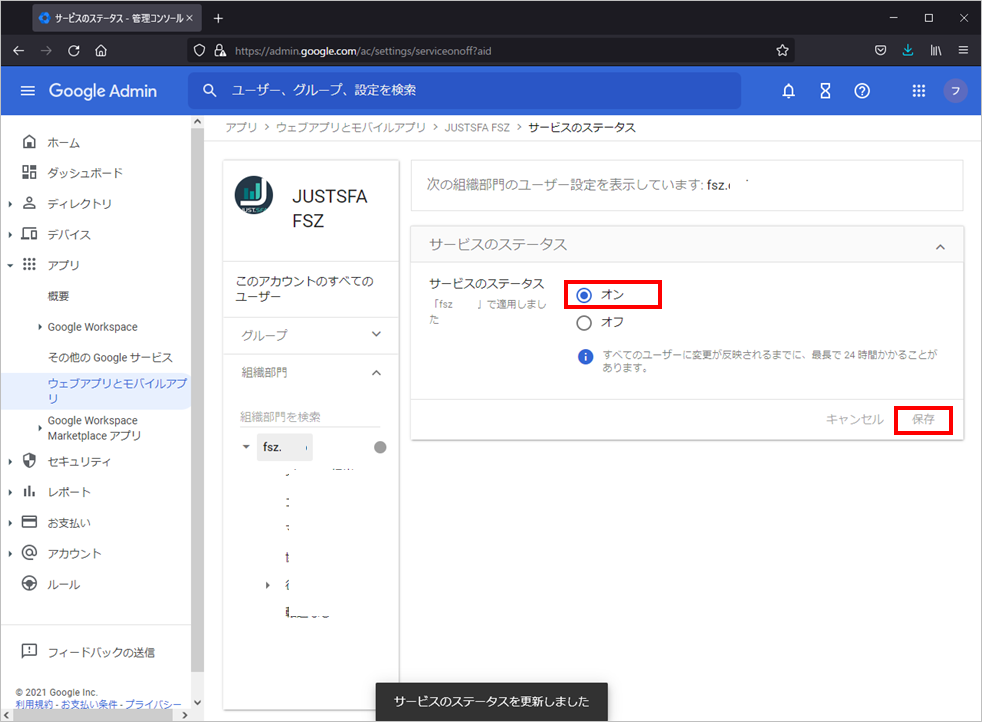982x722 pixels.
Task: Select the オフ radio button
Action: pyautogui.click(x=585, y=323)
